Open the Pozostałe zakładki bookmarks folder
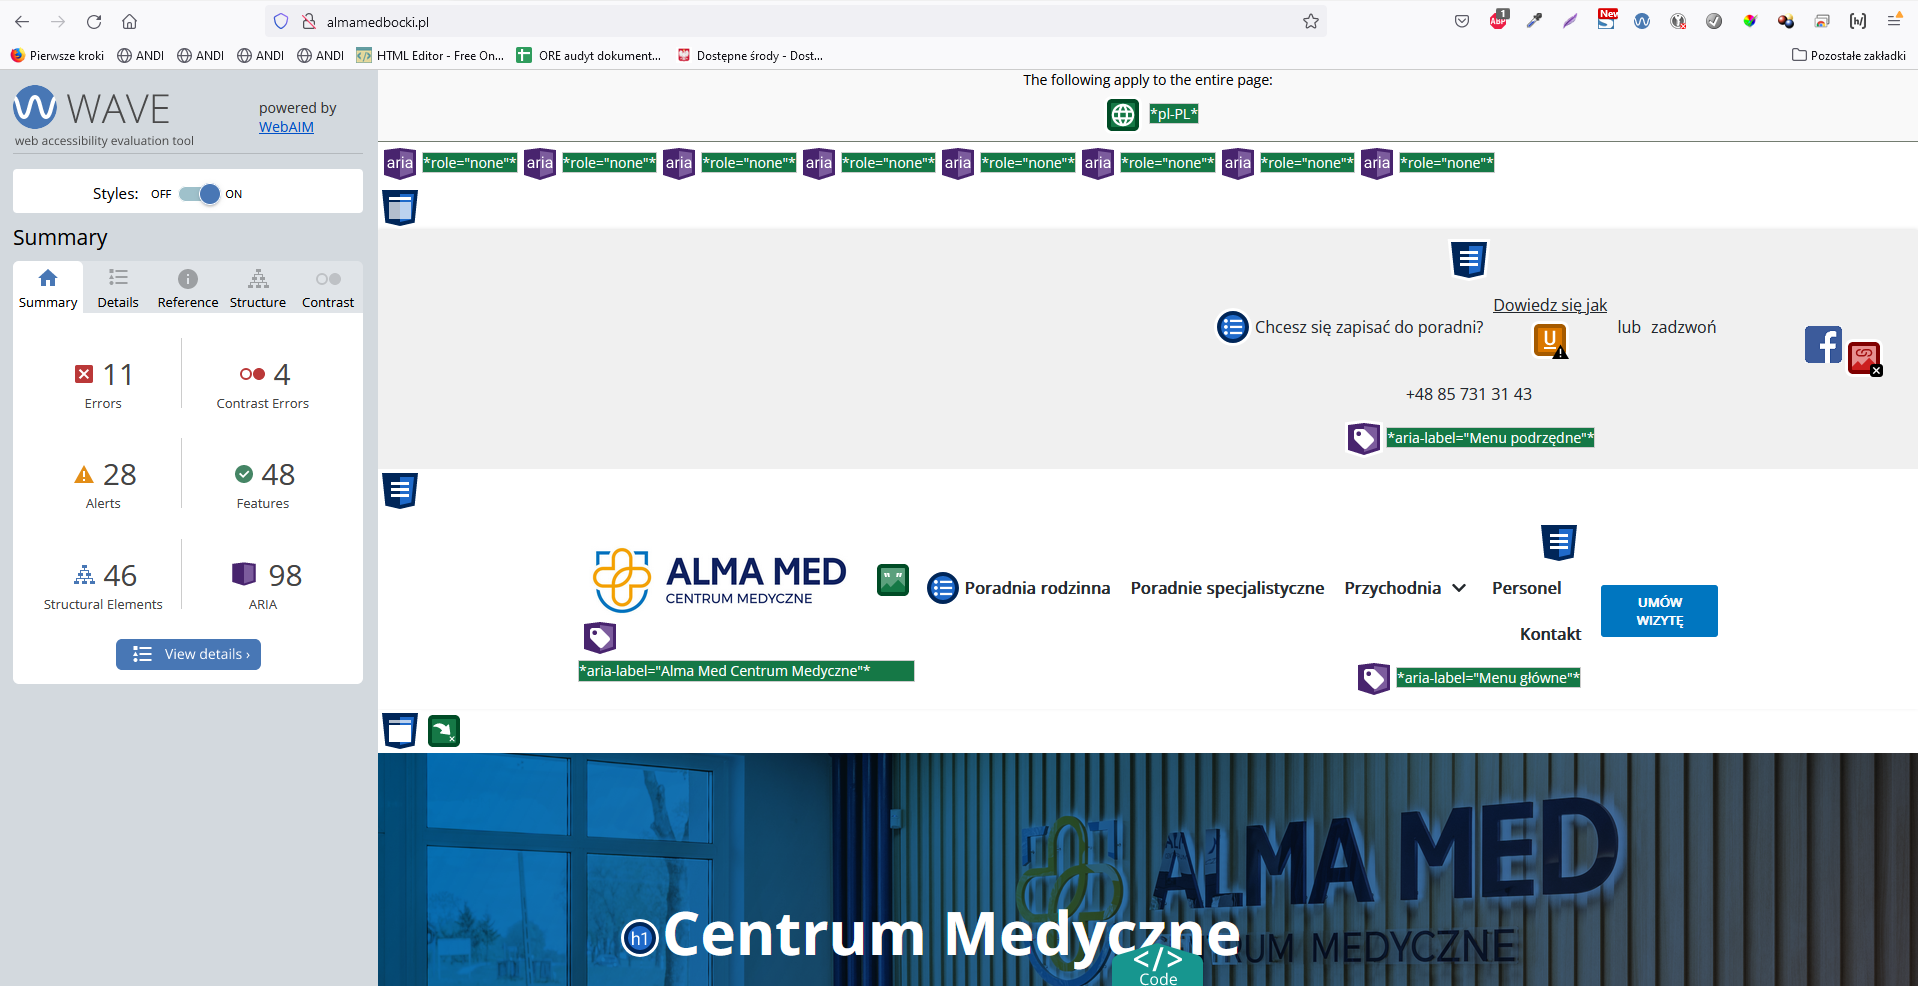 [x=1849, y=56]
